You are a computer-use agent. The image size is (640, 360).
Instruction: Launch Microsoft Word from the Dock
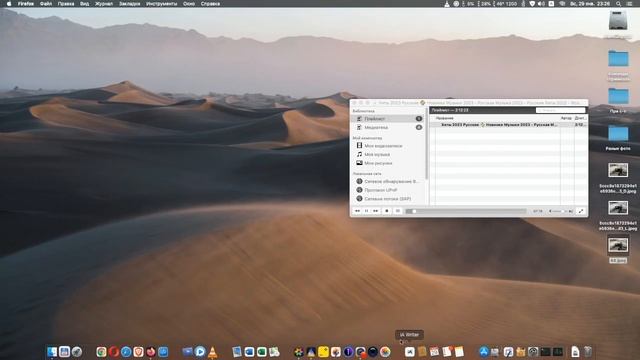(249, 351)
